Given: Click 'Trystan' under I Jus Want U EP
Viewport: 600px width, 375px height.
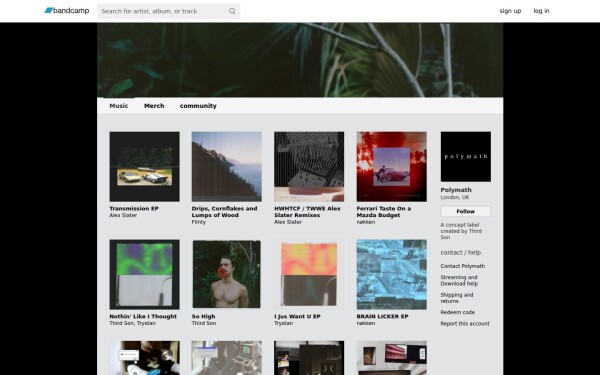Looking at the screenshot, I should tap(284, 323).
